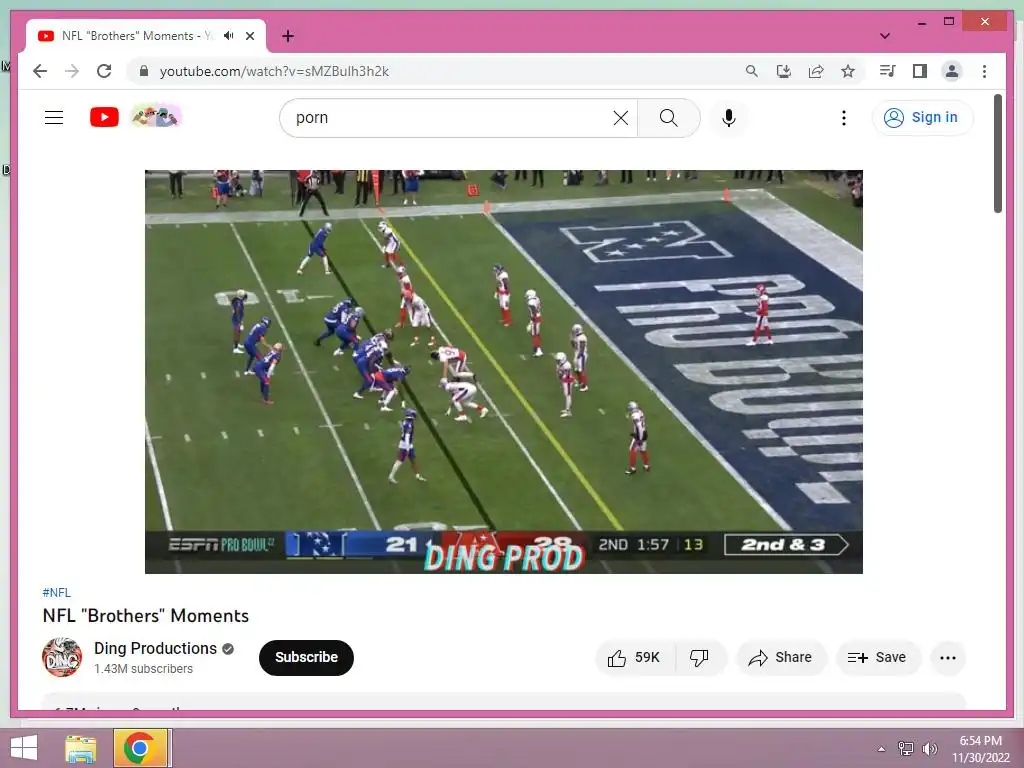1024x768 pixels.
Task: Click the Chrome taskbar icon
Action: point(140,748)
